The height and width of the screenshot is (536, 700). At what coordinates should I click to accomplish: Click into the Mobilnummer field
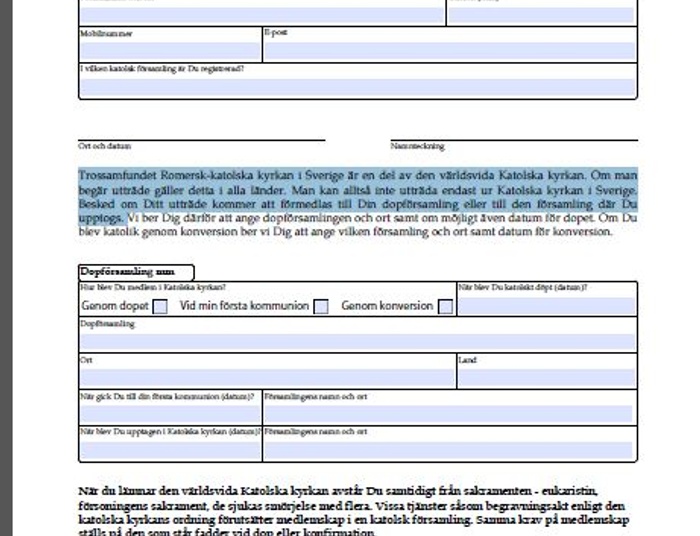pos(169,50)
